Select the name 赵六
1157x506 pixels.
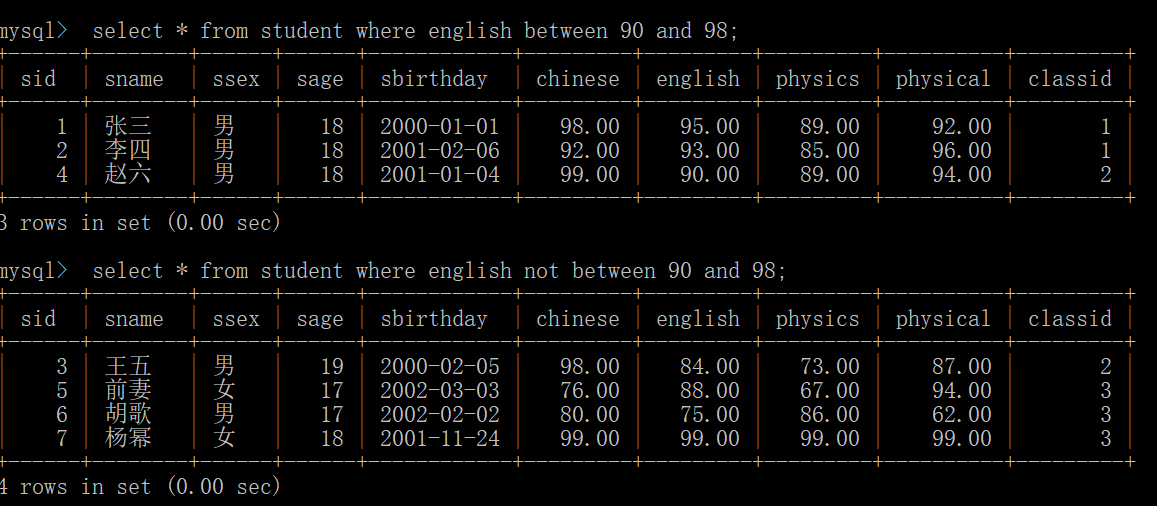tap(128, 174)
